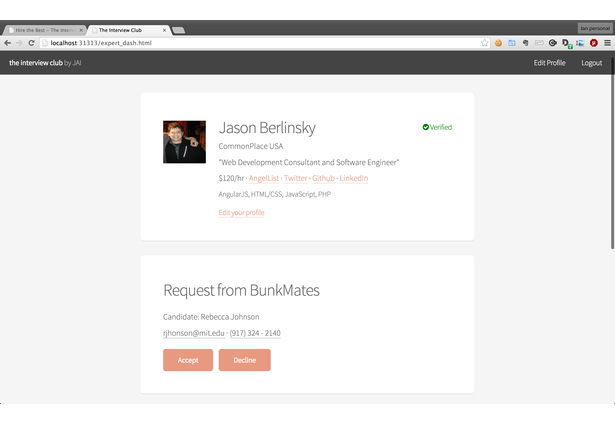Accept the BunkMates request
The width and height of the screenshot is (615, 424).
click(x=188, y=360)
